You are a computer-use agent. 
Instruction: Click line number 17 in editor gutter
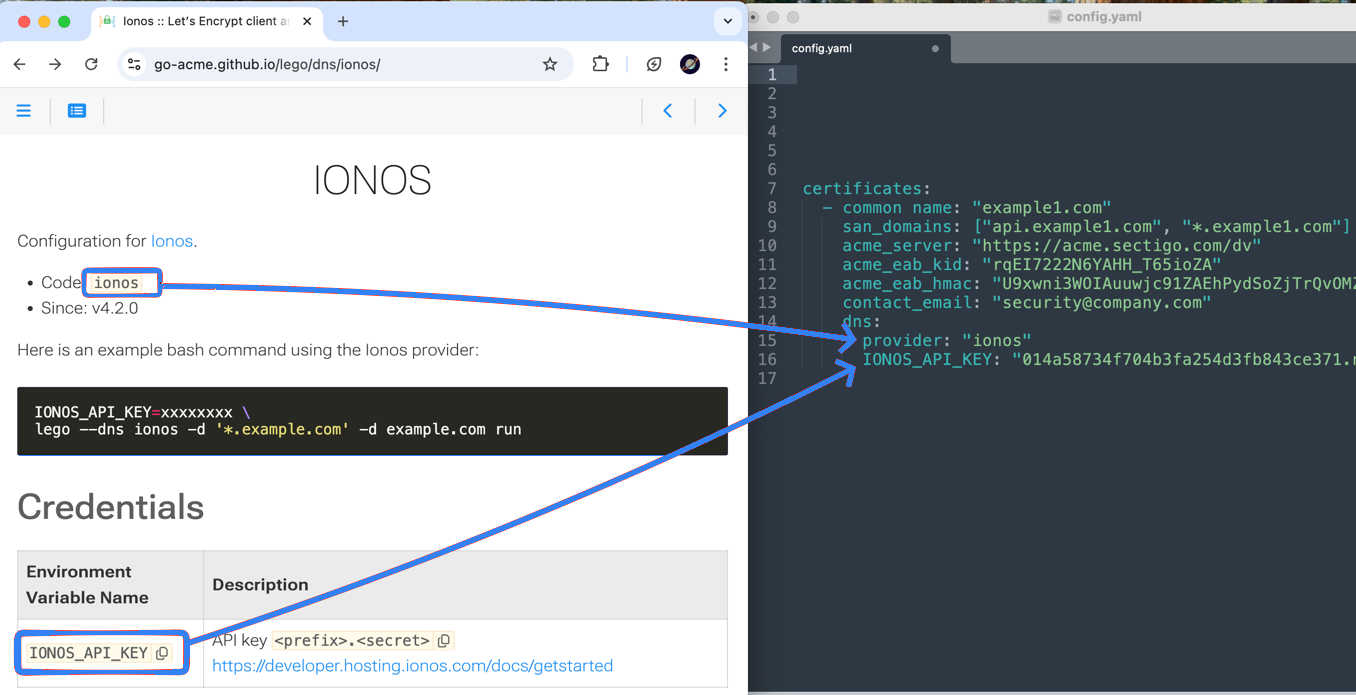[767, 378]
